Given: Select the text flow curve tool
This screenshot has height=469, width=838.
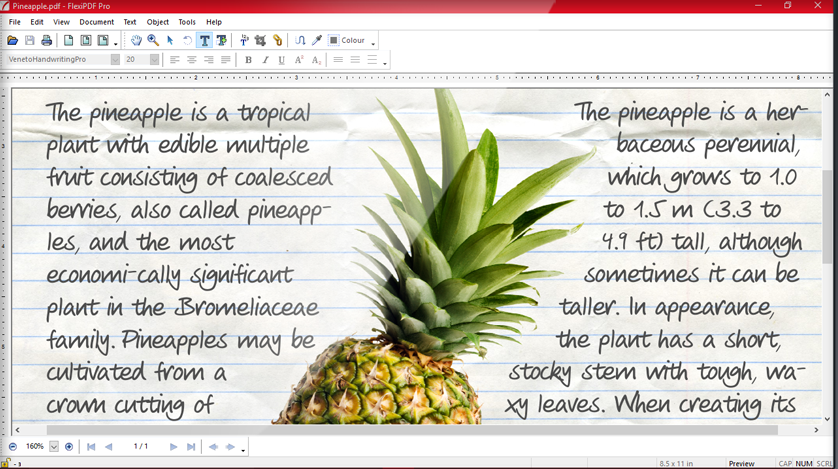Looking at the screenshot, I should click(x=300, y=40).
